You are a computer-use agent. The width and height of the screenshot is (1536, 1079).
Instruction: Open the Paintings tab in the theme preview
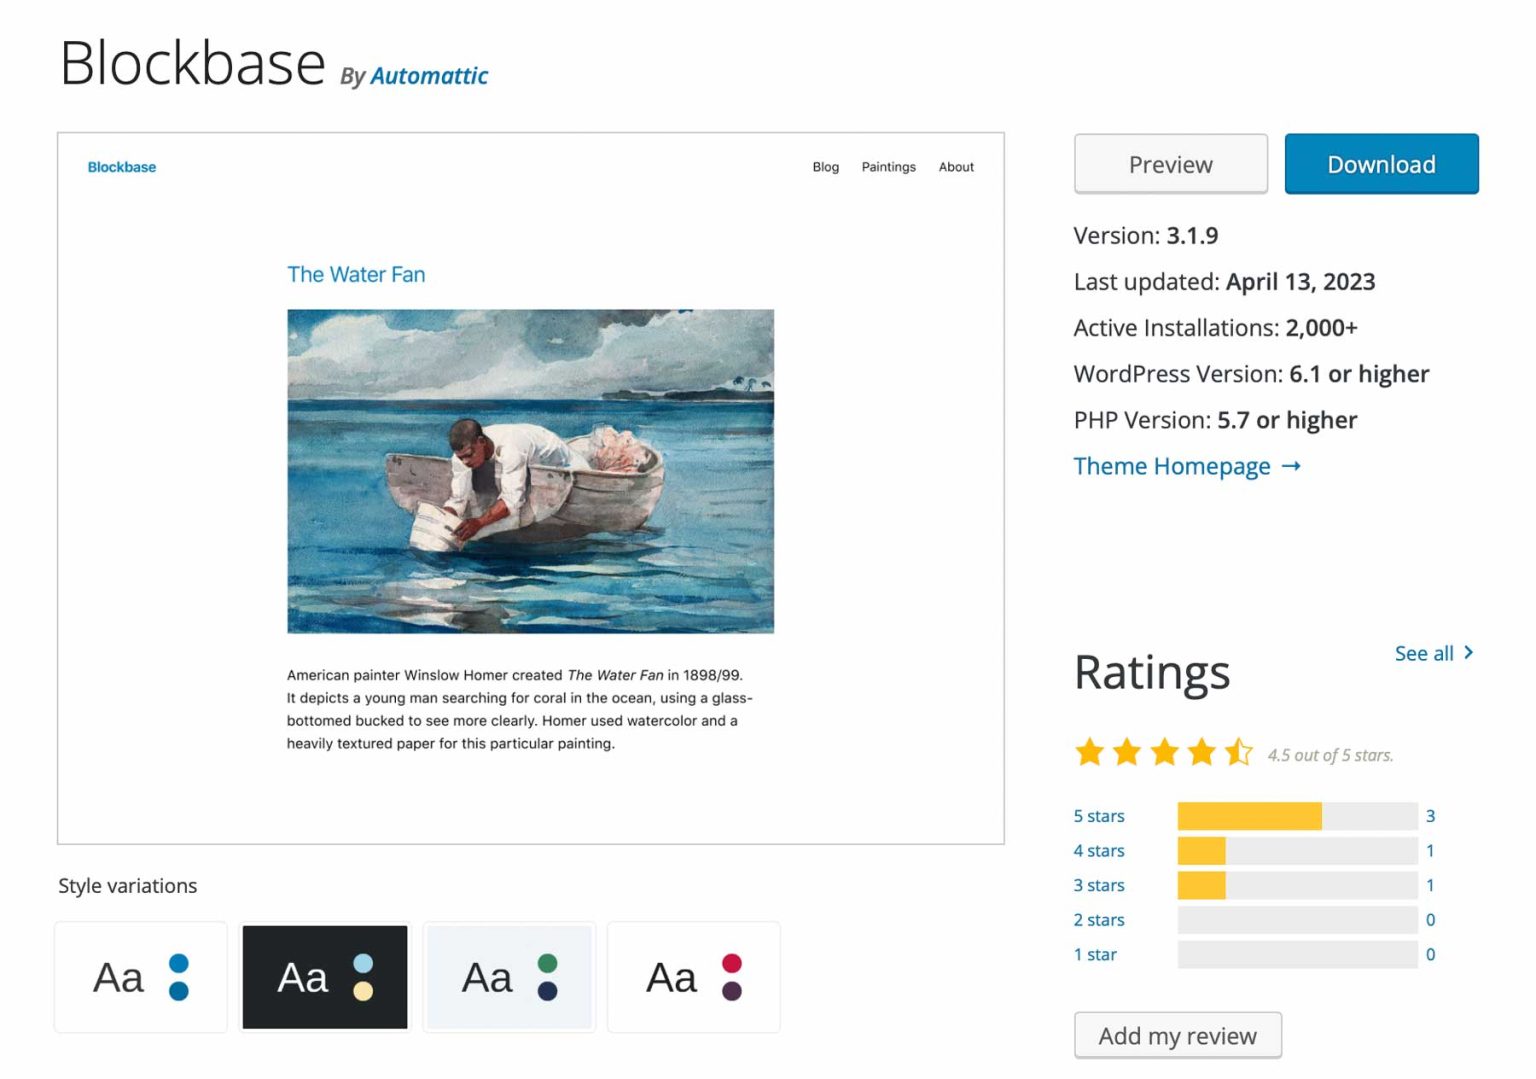[888, 167]
